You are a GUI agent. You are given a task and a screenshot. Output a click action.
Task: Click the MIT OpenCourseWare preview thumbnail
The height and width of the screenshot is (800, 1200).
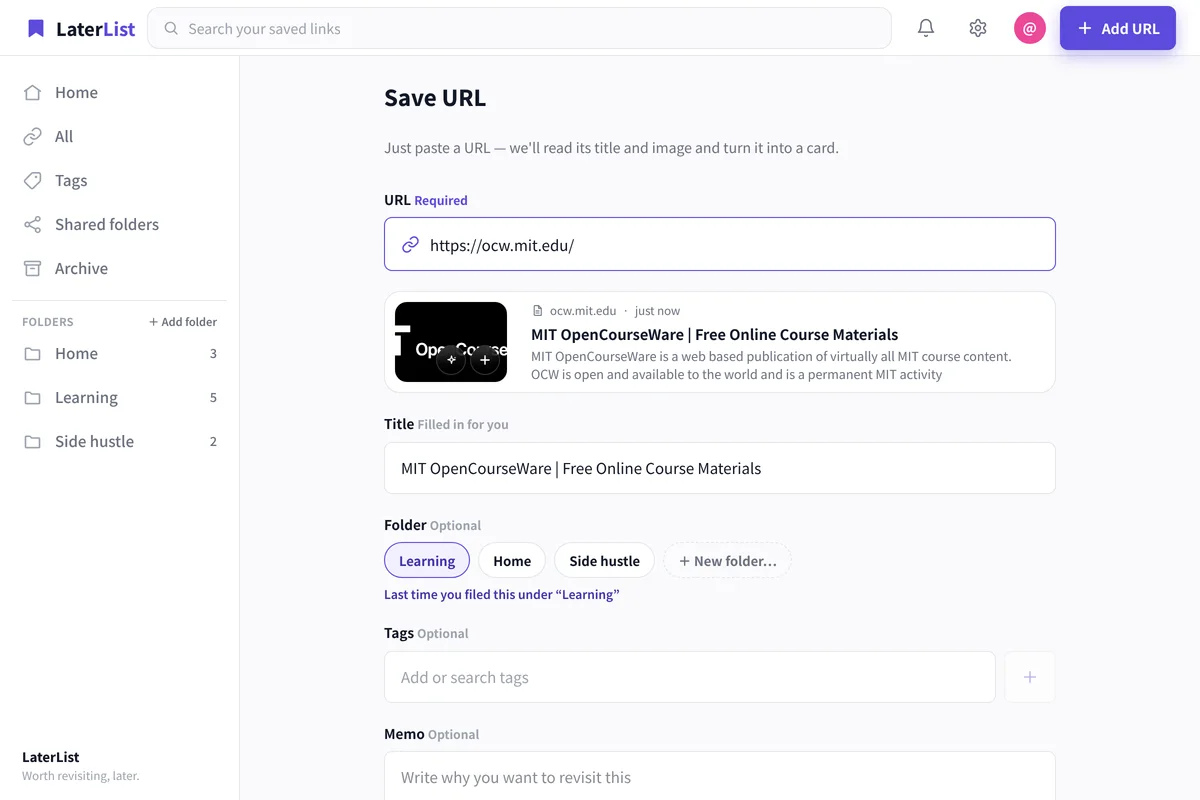point(451,342)
